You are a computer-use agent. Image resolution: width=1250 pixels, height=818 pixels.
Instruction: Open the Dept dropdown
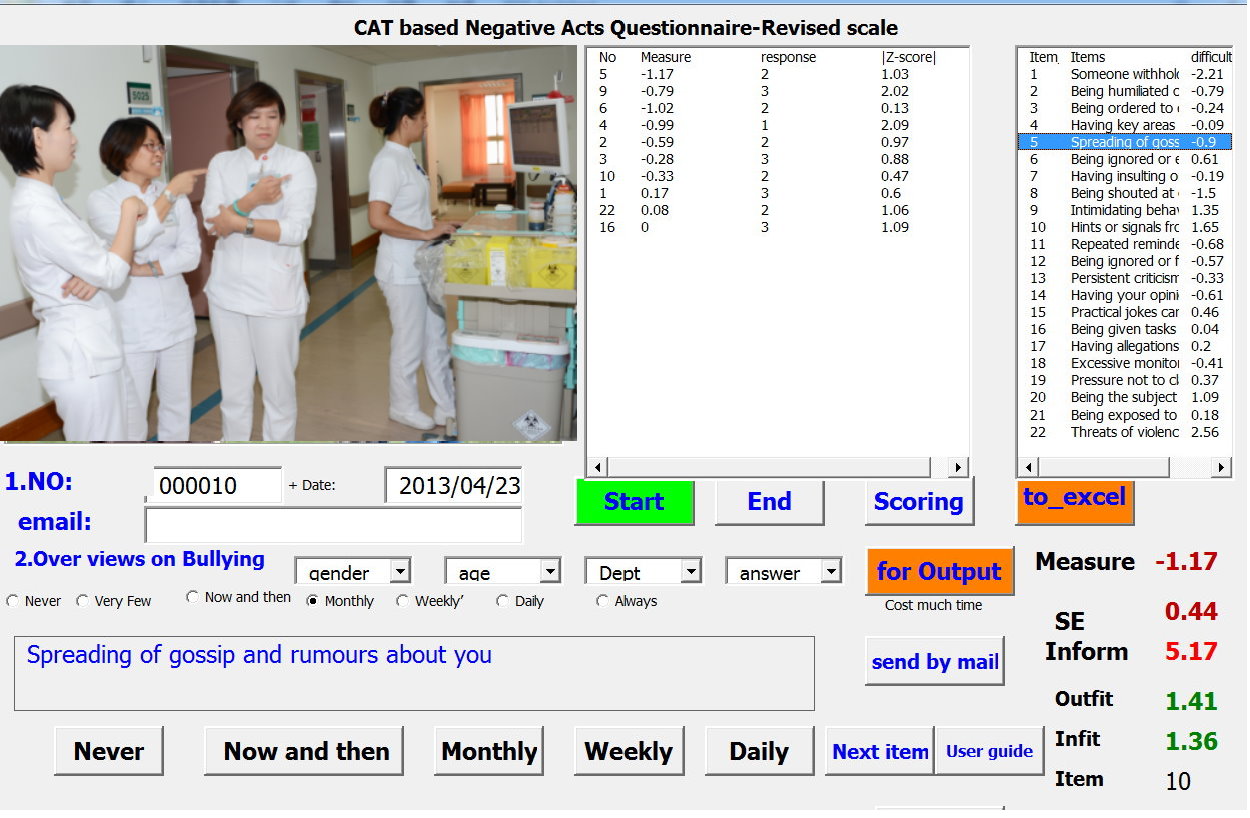pyautogui.click(x=691, y=571)
